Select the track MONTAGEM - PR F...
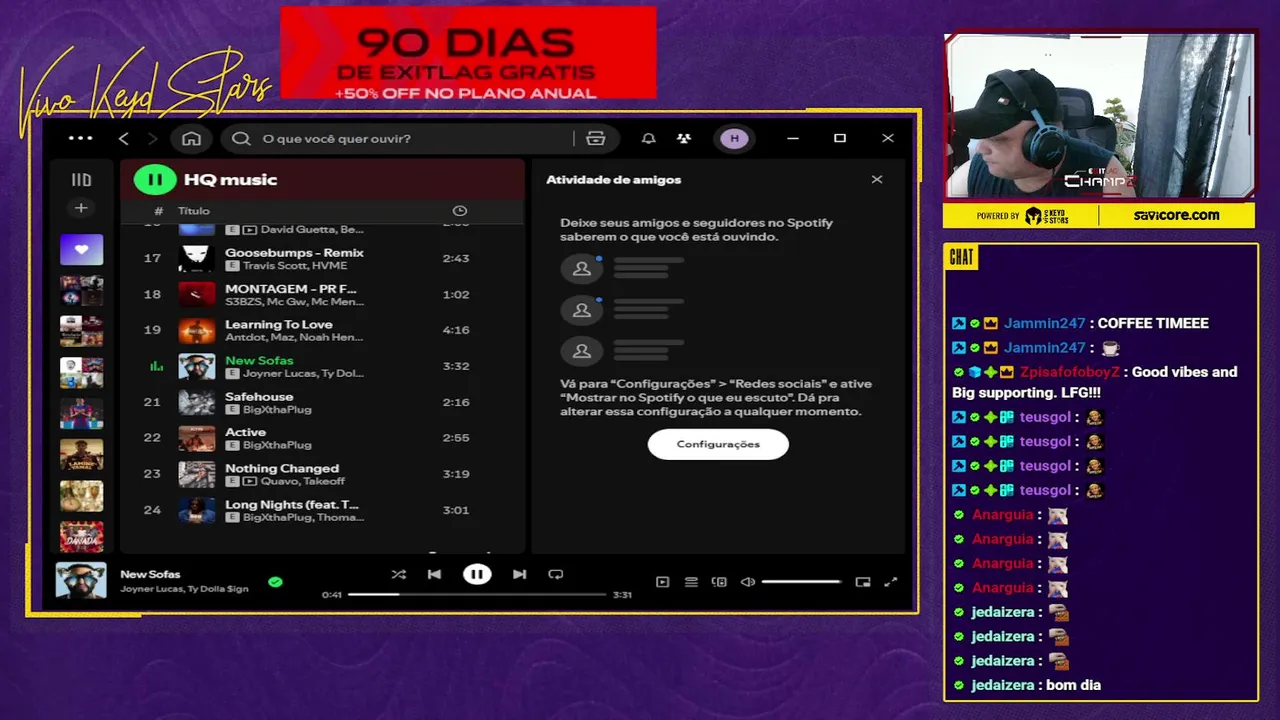The image size is (1280, 720). [322, 294]
